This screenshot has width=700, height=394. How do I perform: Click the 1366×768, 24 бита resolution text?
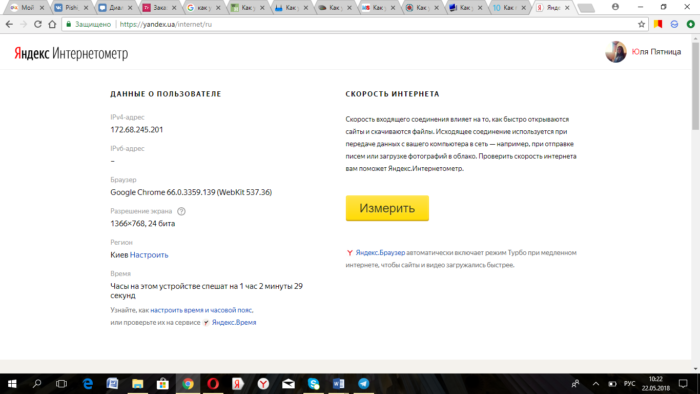pos(143,224)
